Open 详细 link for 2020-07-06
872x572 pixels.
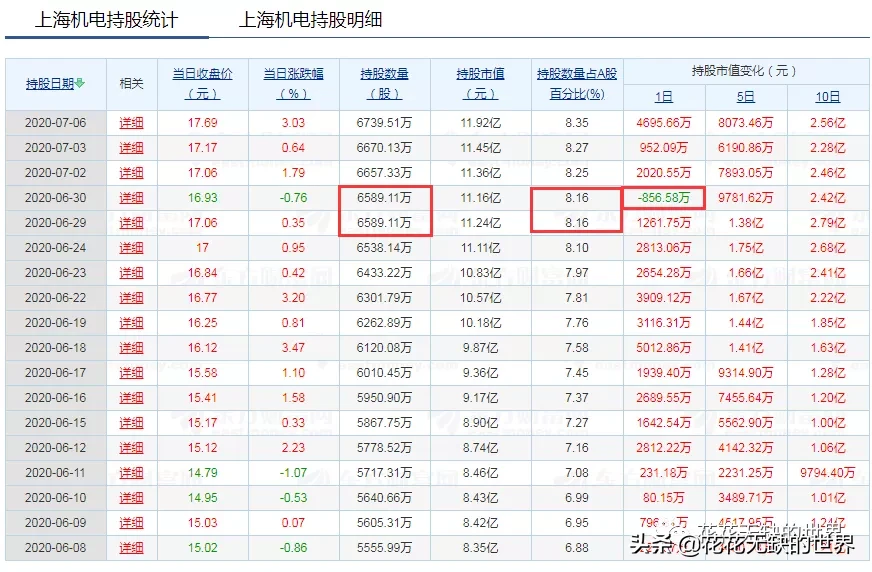(x=131, y=123)
